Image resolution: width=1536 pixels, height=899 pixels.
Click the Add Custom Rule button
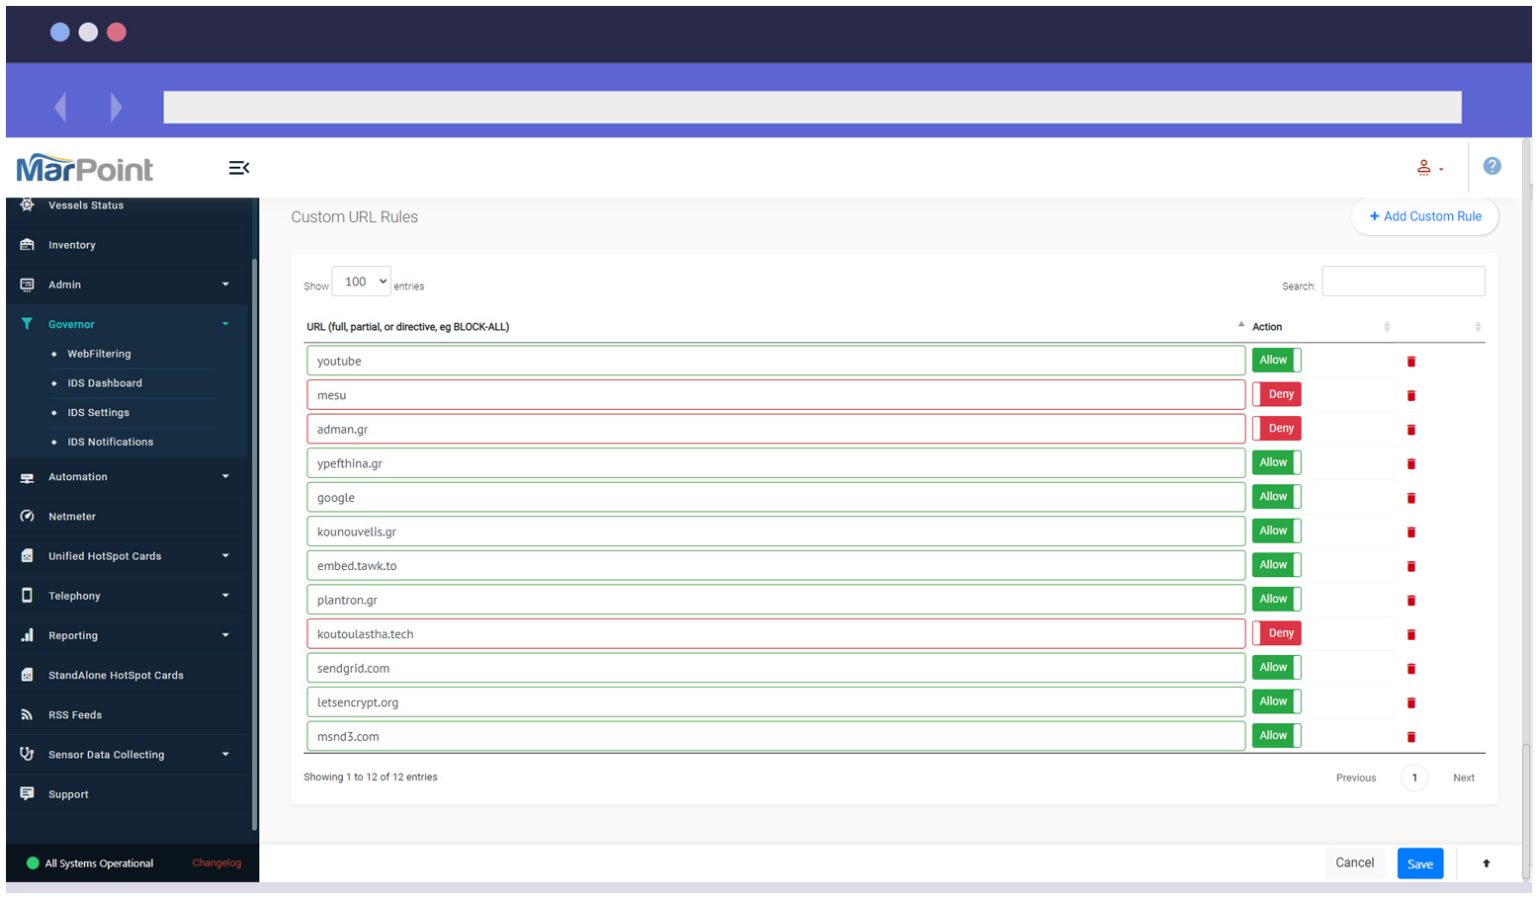point(1425,216)
